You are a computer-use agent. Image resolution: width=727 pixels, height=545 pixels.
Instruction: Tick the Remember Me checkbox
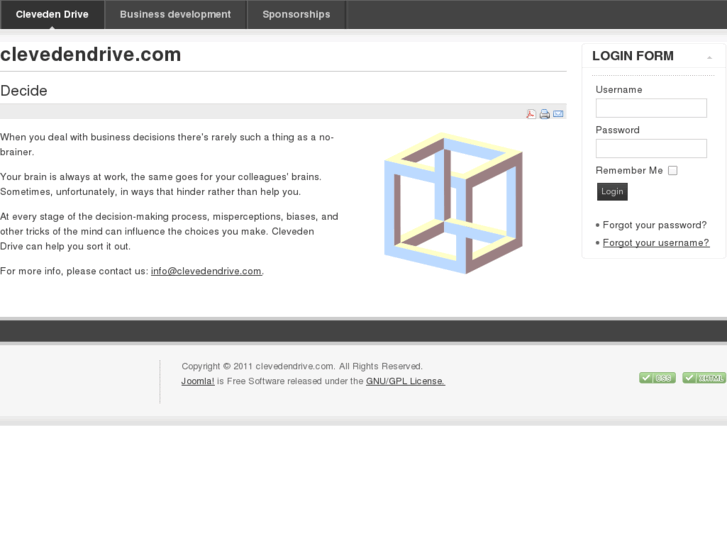point(673,171)
